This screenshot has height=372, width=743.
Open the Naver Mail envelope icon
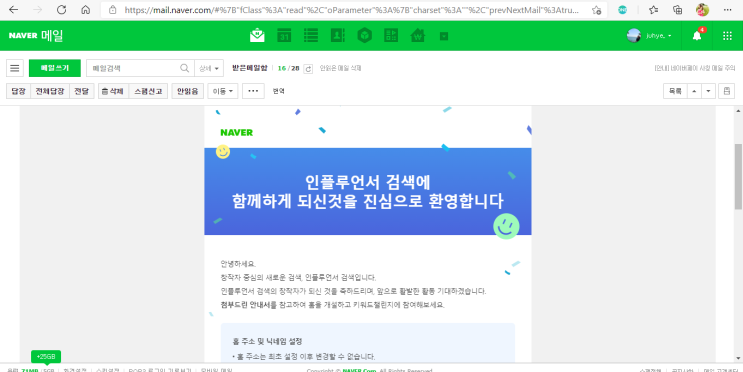pos(257,36)
